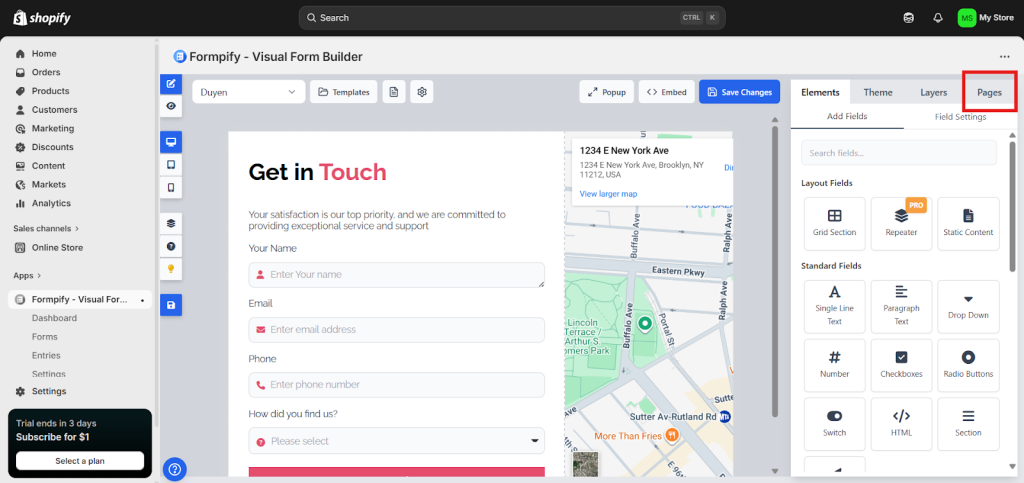Screen dimensions: 1024x483
Task: Switch to desktop preview device icon
Action: pos(171,142)
